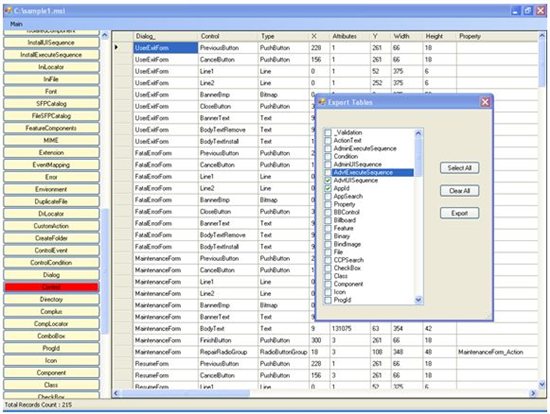Uncheck the AppId checkbox
The height and width of the screenshot is (414, 550).
click(328, 188)
